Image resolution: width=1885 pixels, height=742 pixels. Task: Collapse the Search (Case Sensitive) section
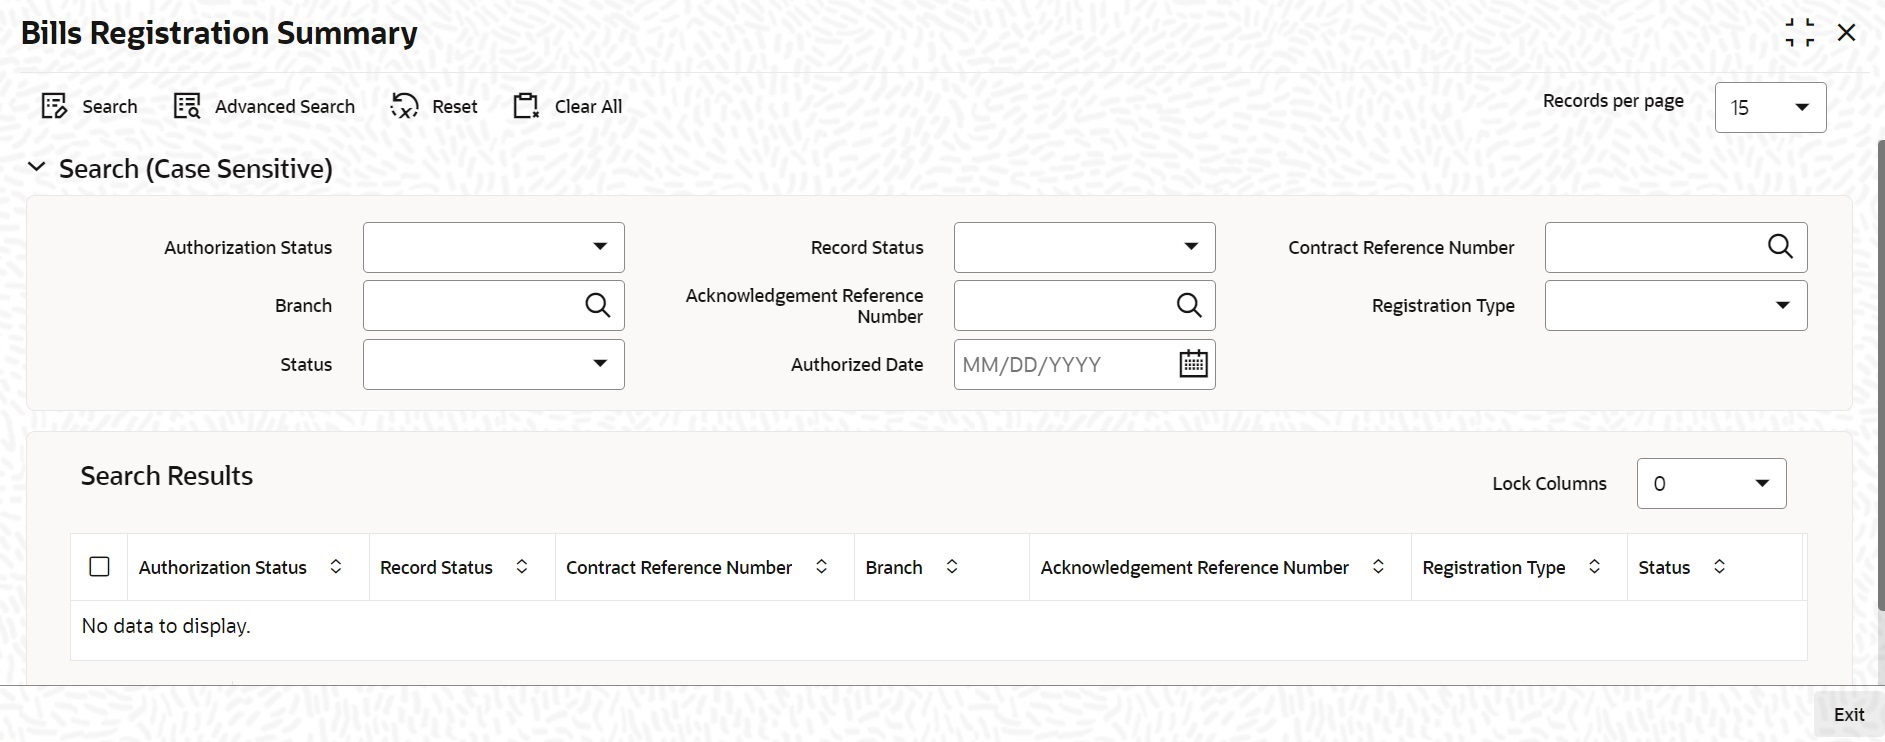click(x=37, y=168)
